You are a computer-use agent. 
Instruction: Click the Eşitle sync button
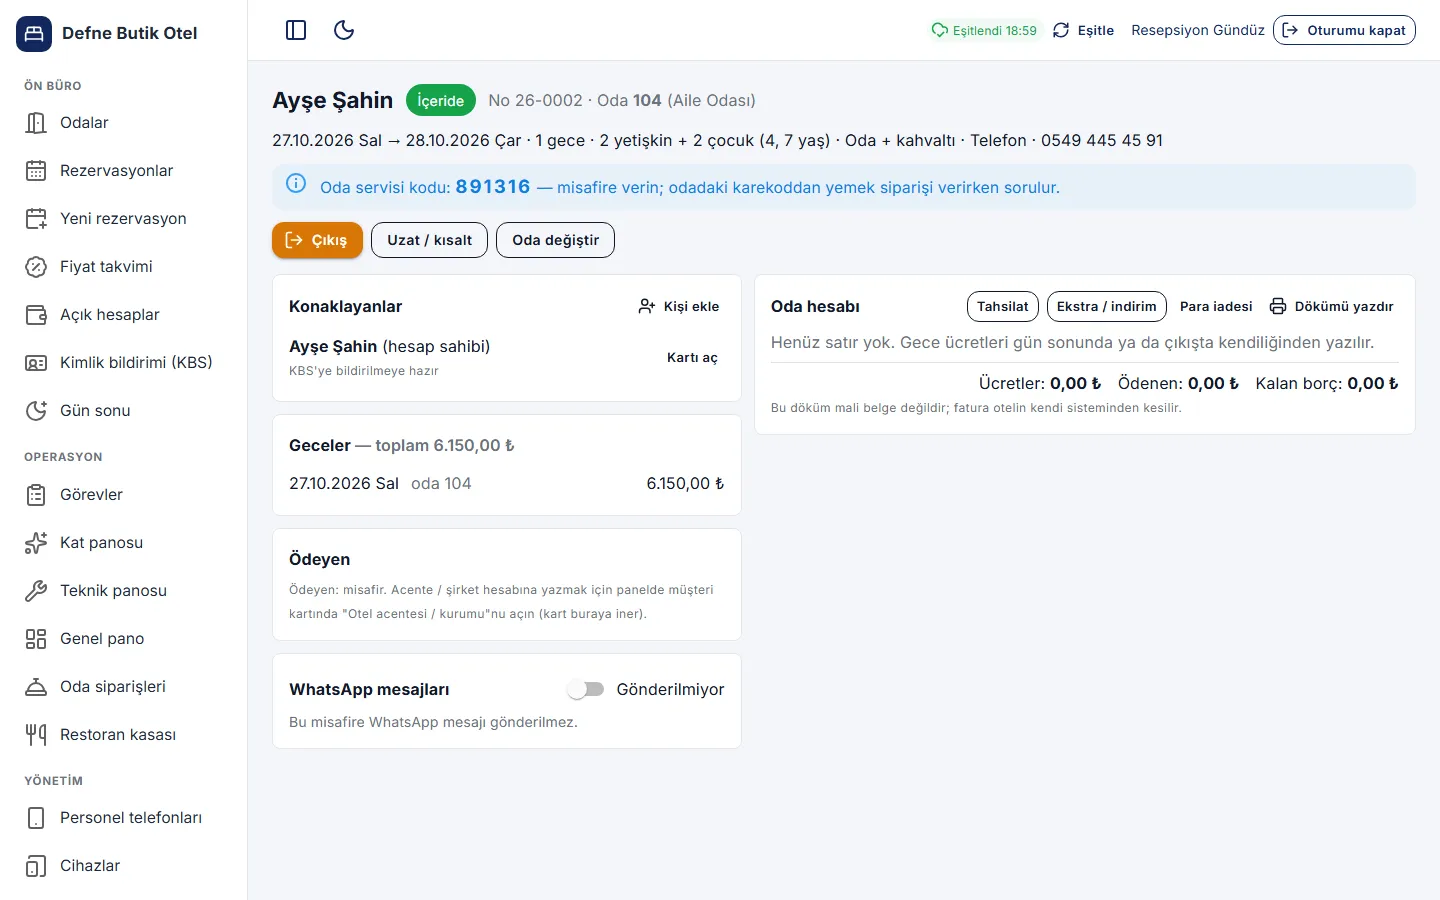pyautogui.click(x=1083, y=30)
